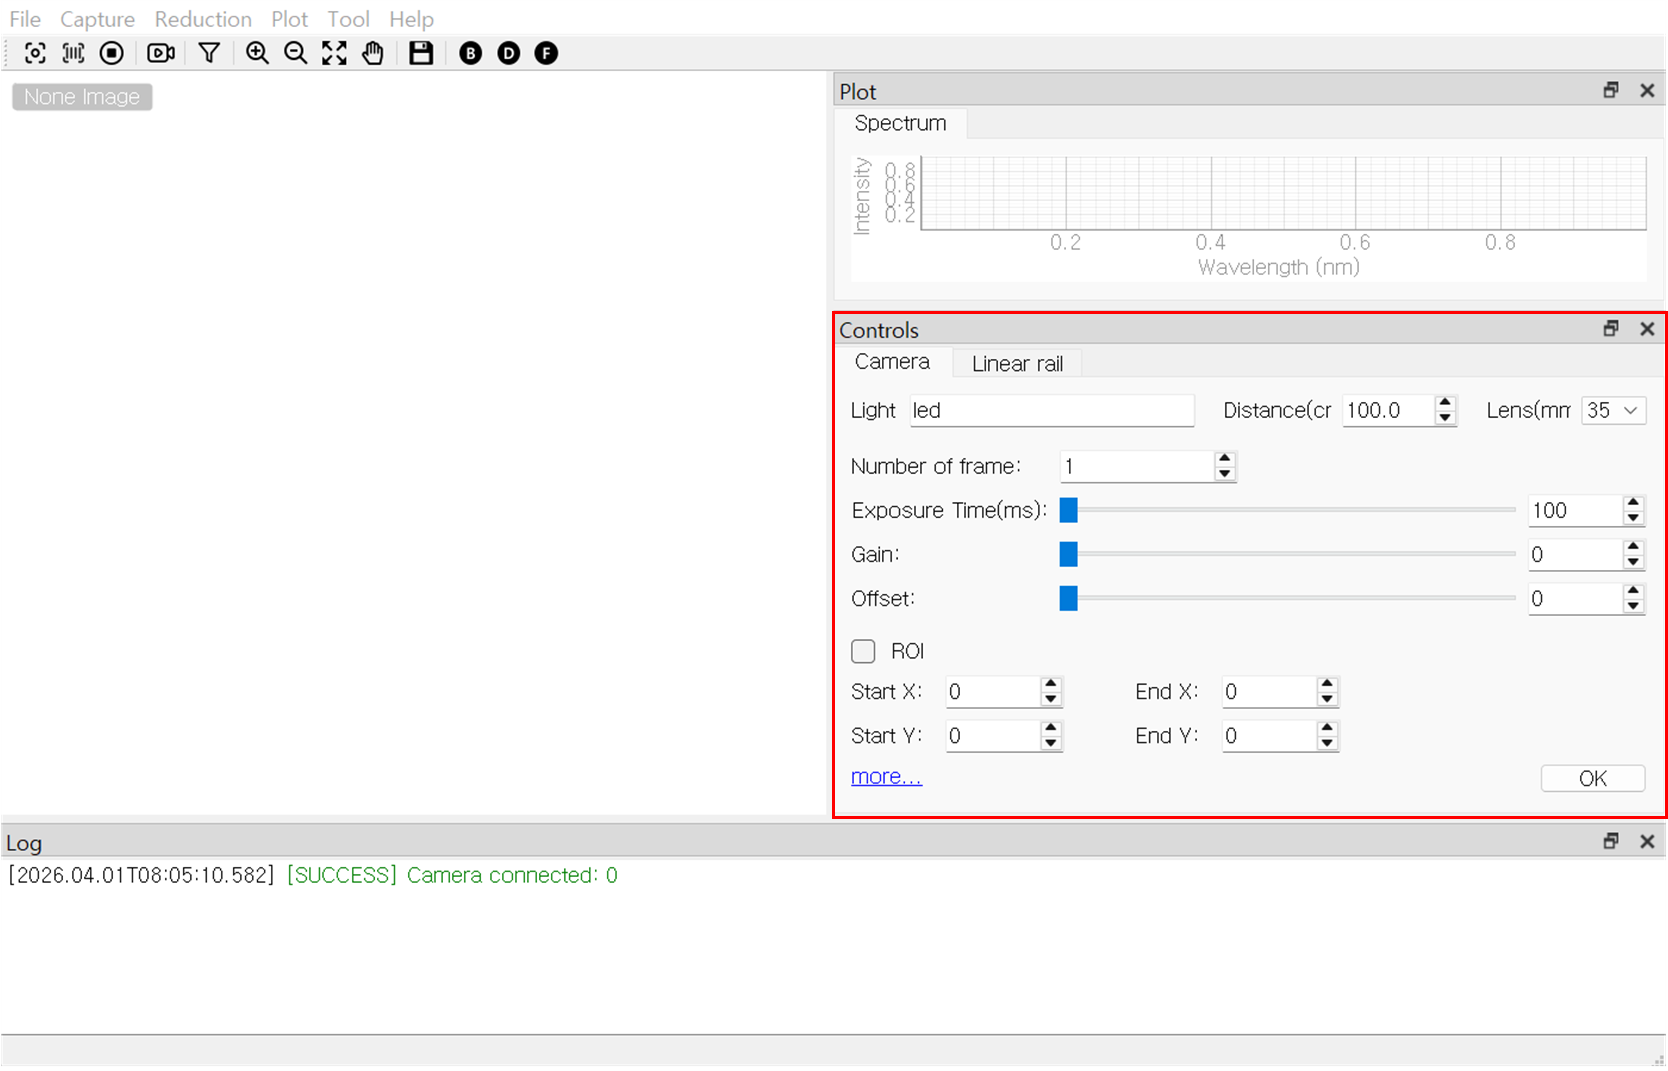
Task: Close the Log panel
Action: [1647, 841]
